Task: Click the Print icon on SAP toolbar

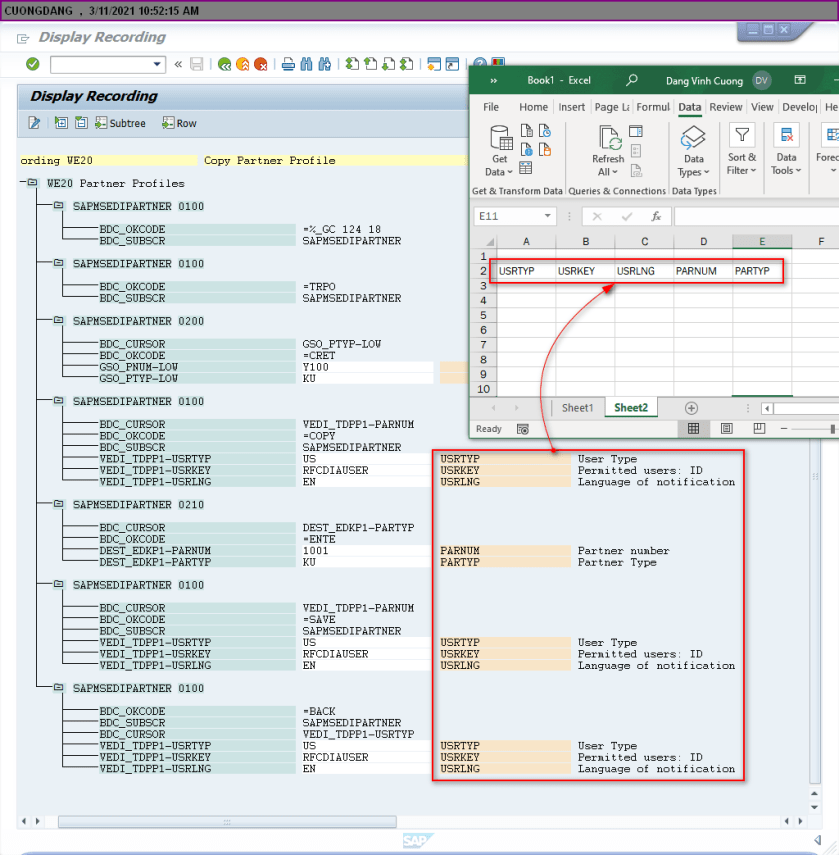Action: coord(287,63)
